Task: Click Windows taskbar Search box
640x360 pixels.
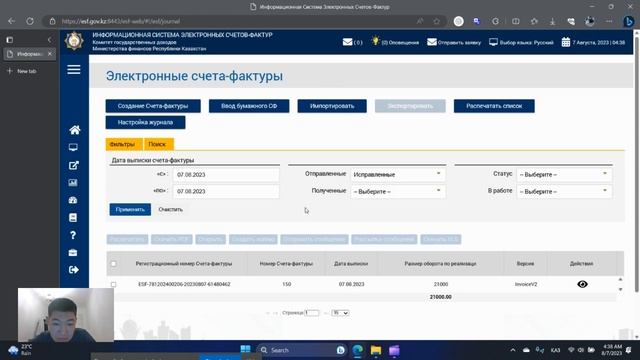Action: 302,350
